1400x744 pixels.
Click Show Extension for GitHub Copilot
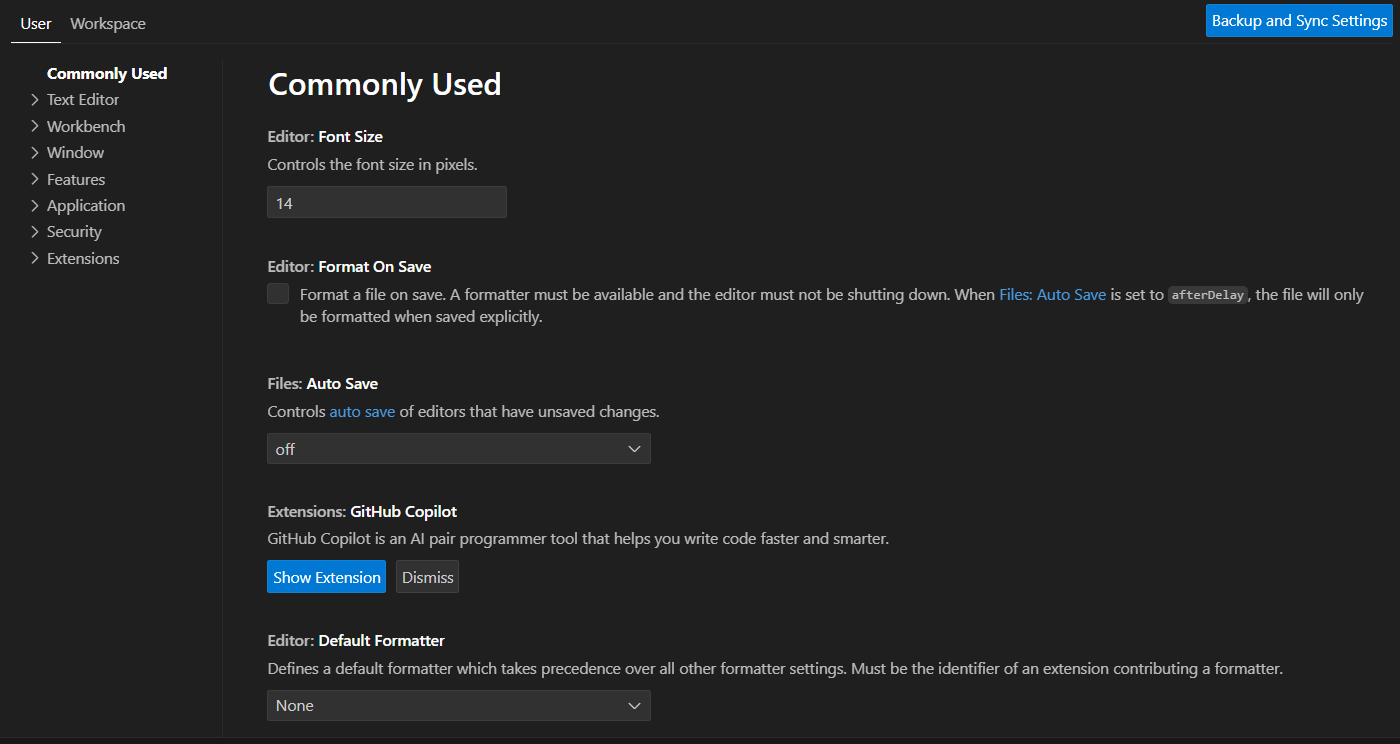[327, 577]
